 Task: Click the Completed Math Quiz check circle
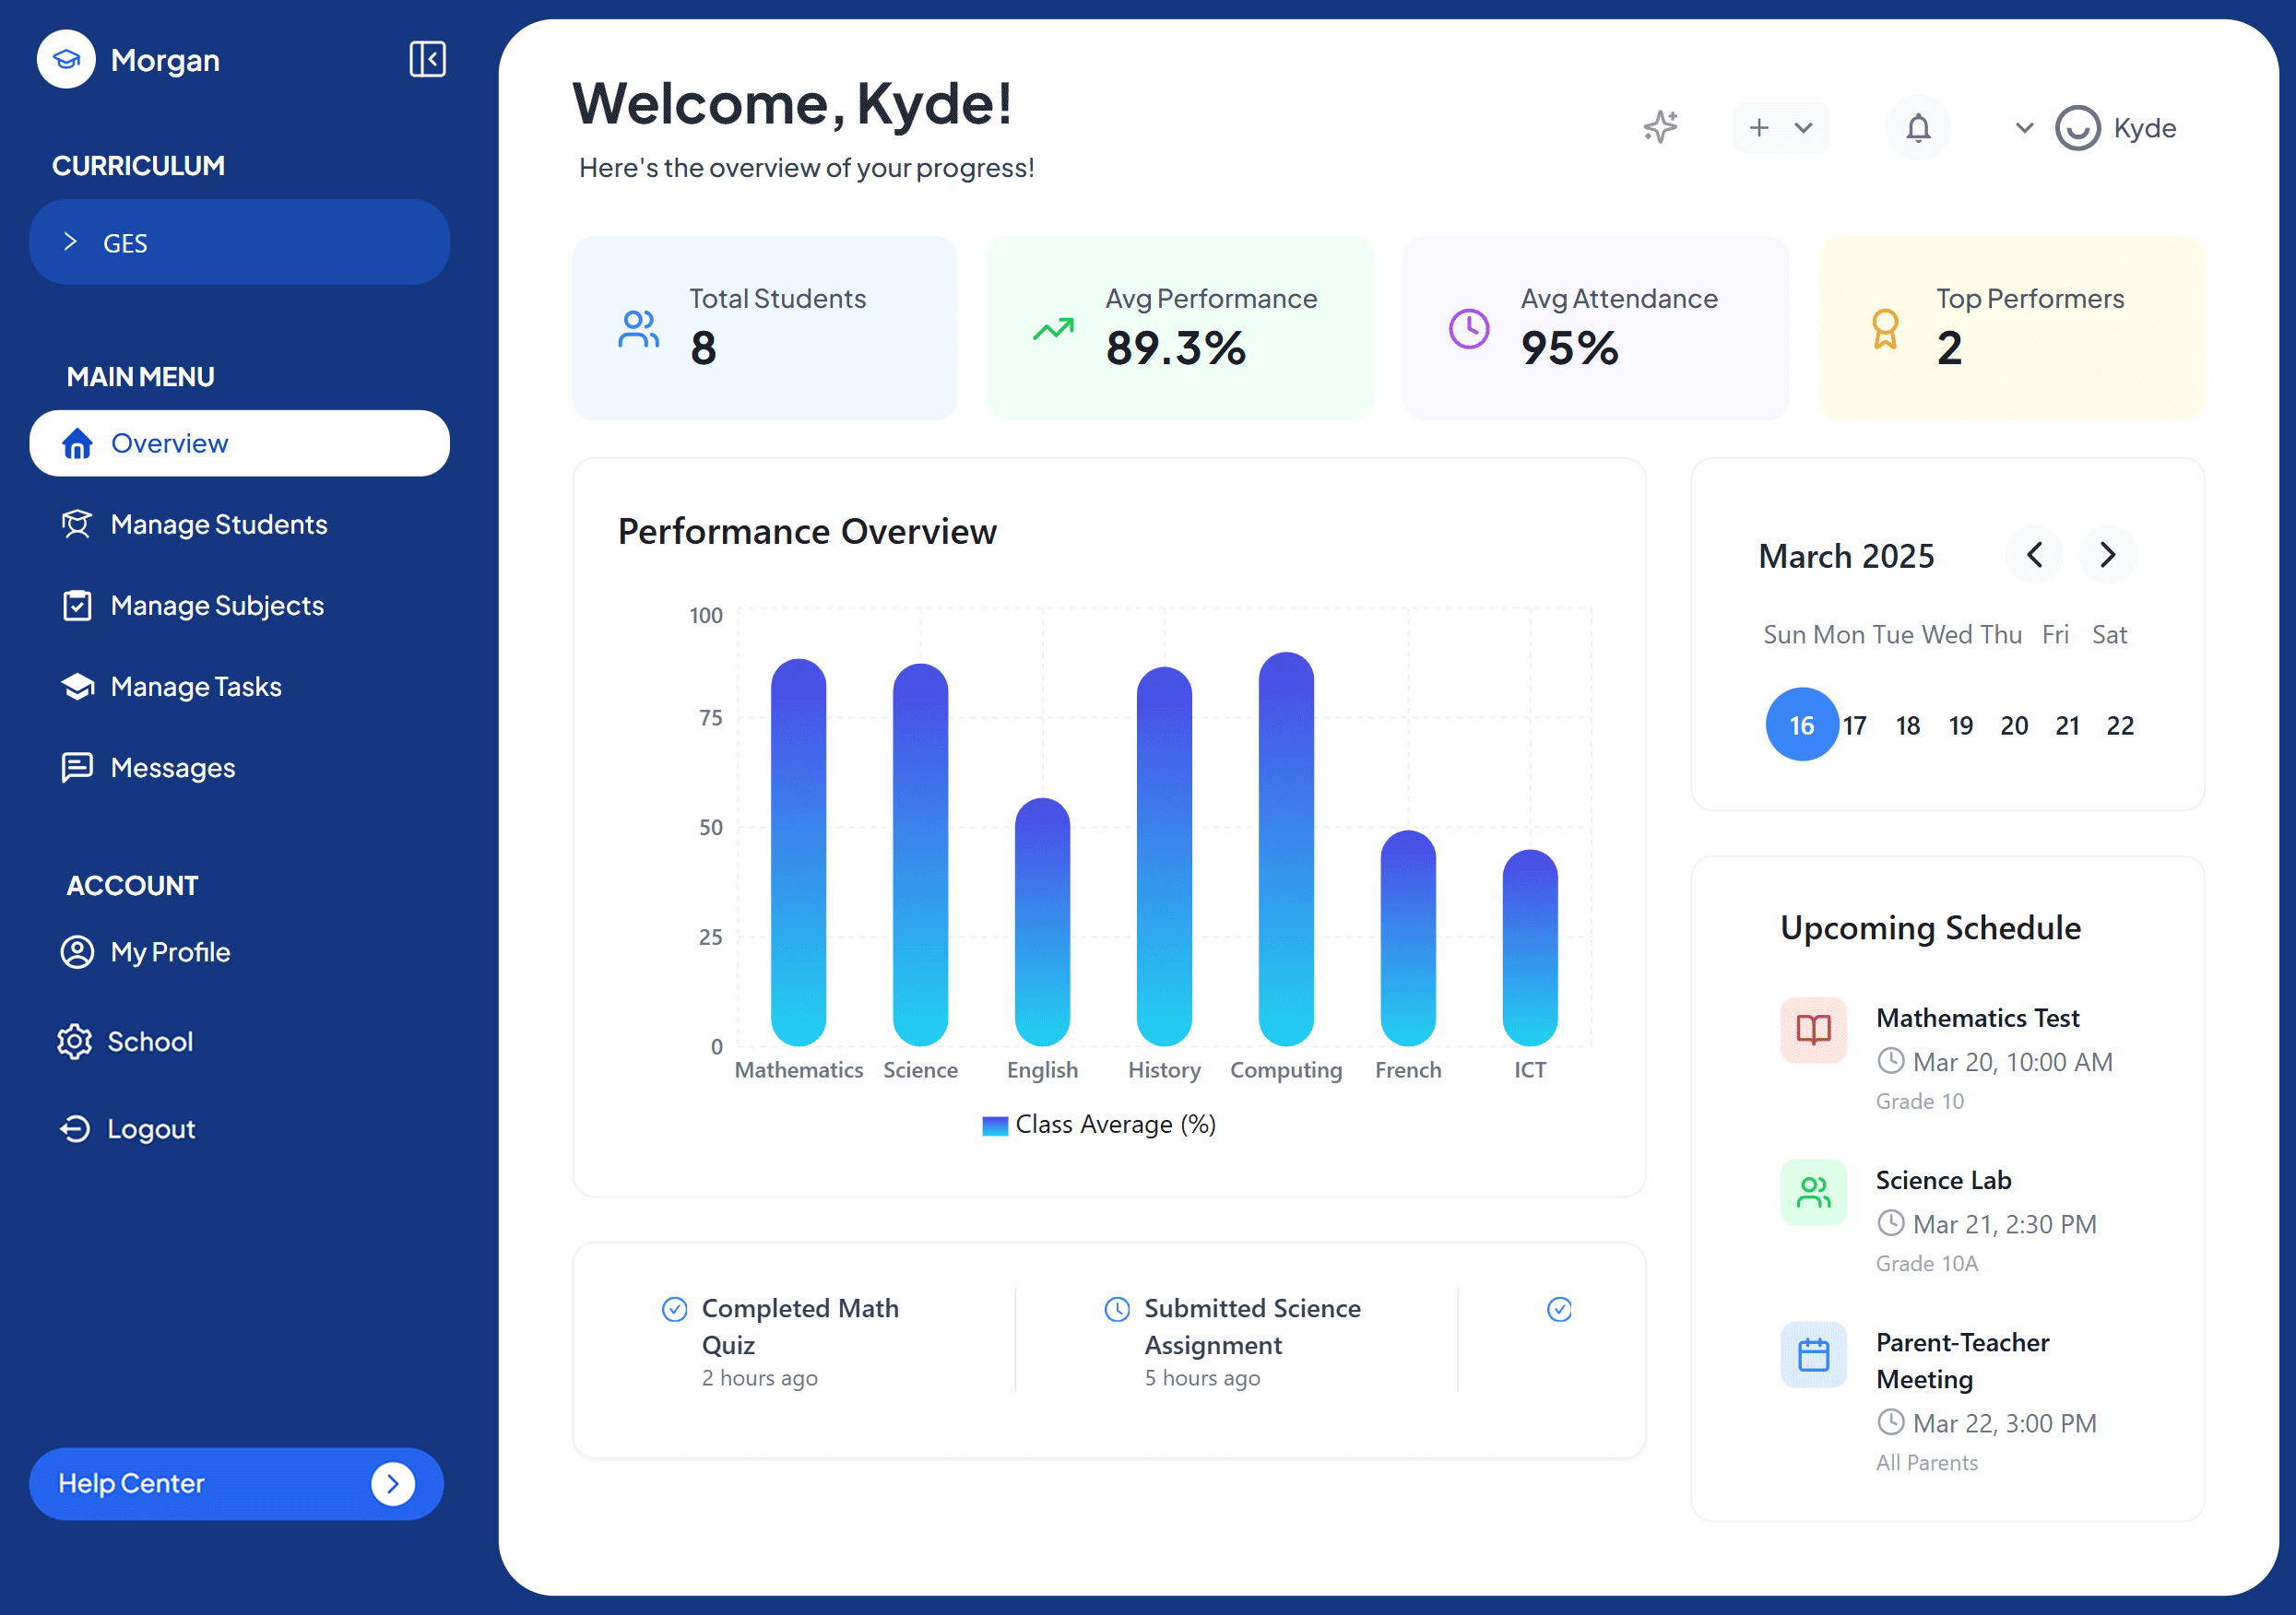674,1309
